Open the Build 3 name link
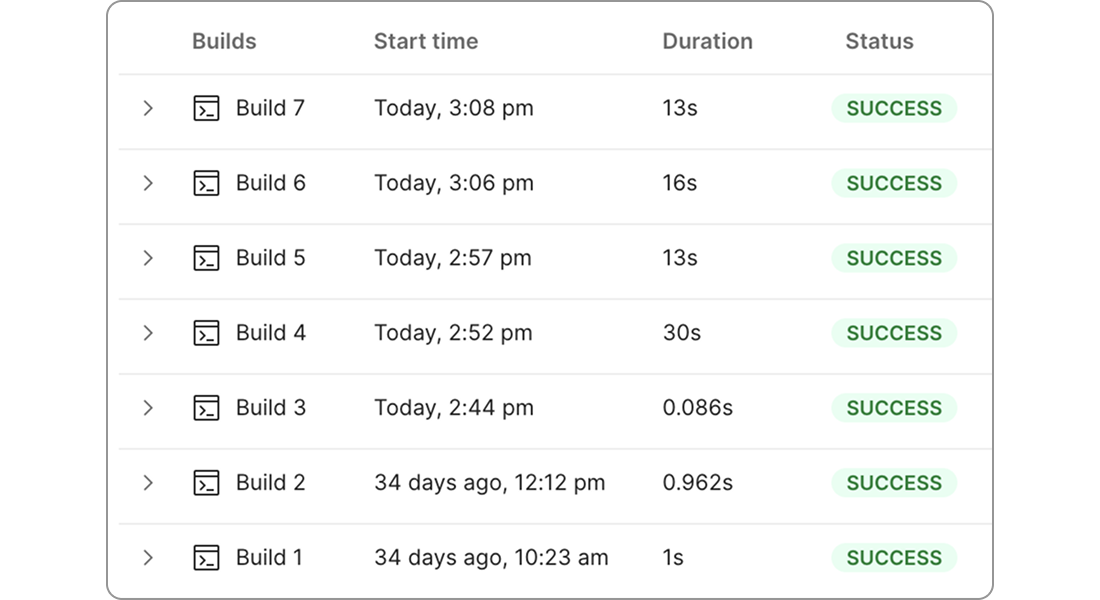Viewport: 1100px width, 600px height. pos(270,408)
